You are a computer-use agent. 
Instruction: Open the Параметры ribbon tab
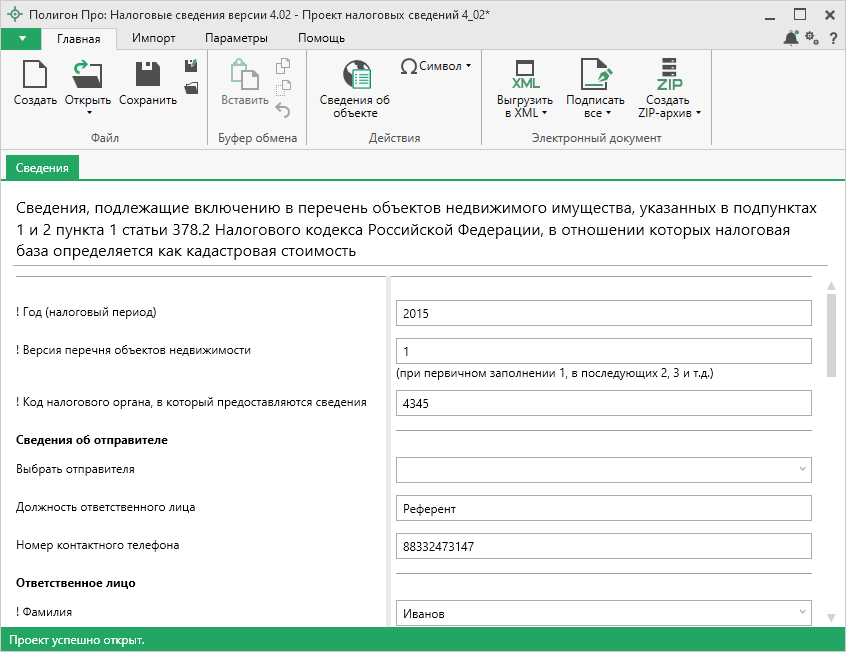[x=236, y=38]
